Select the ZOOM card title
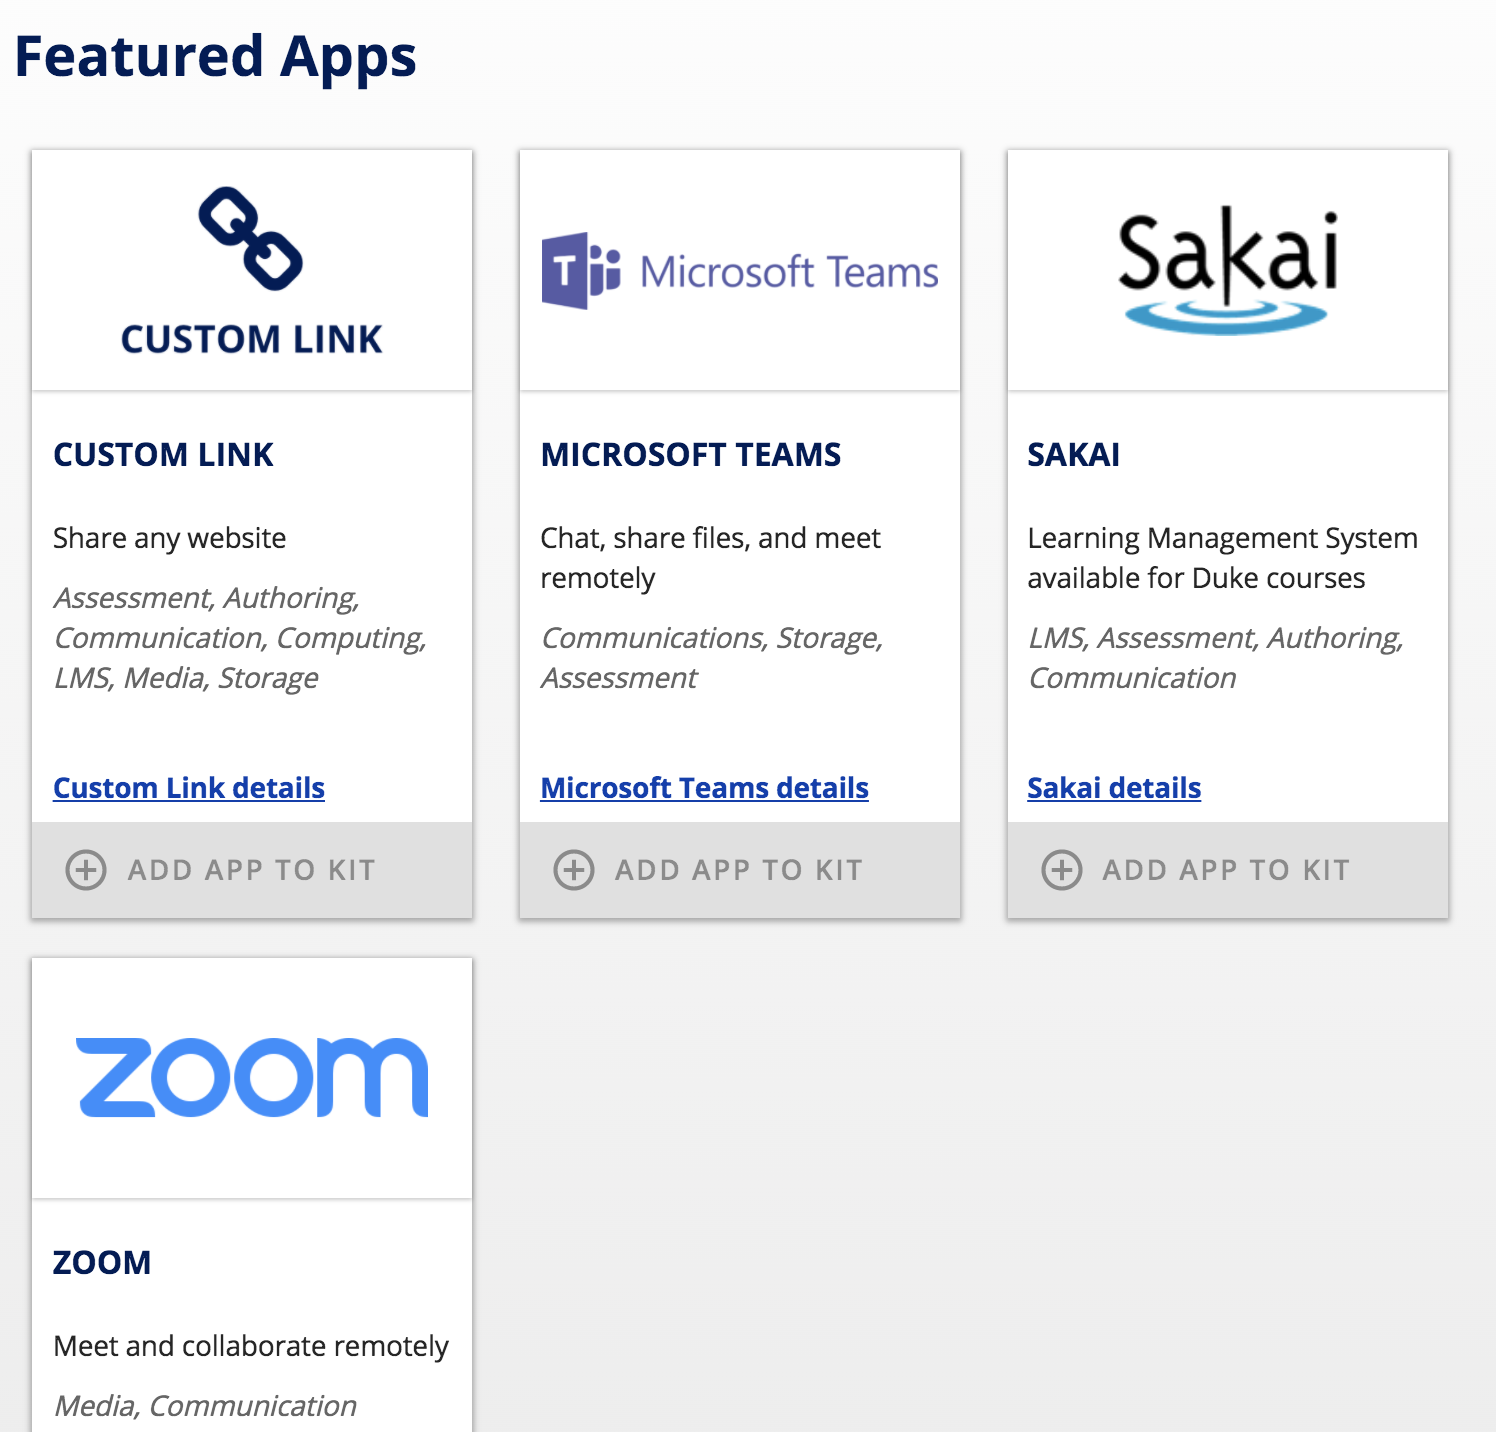The image size is (1496, 1432). (x=102, y=1263)
